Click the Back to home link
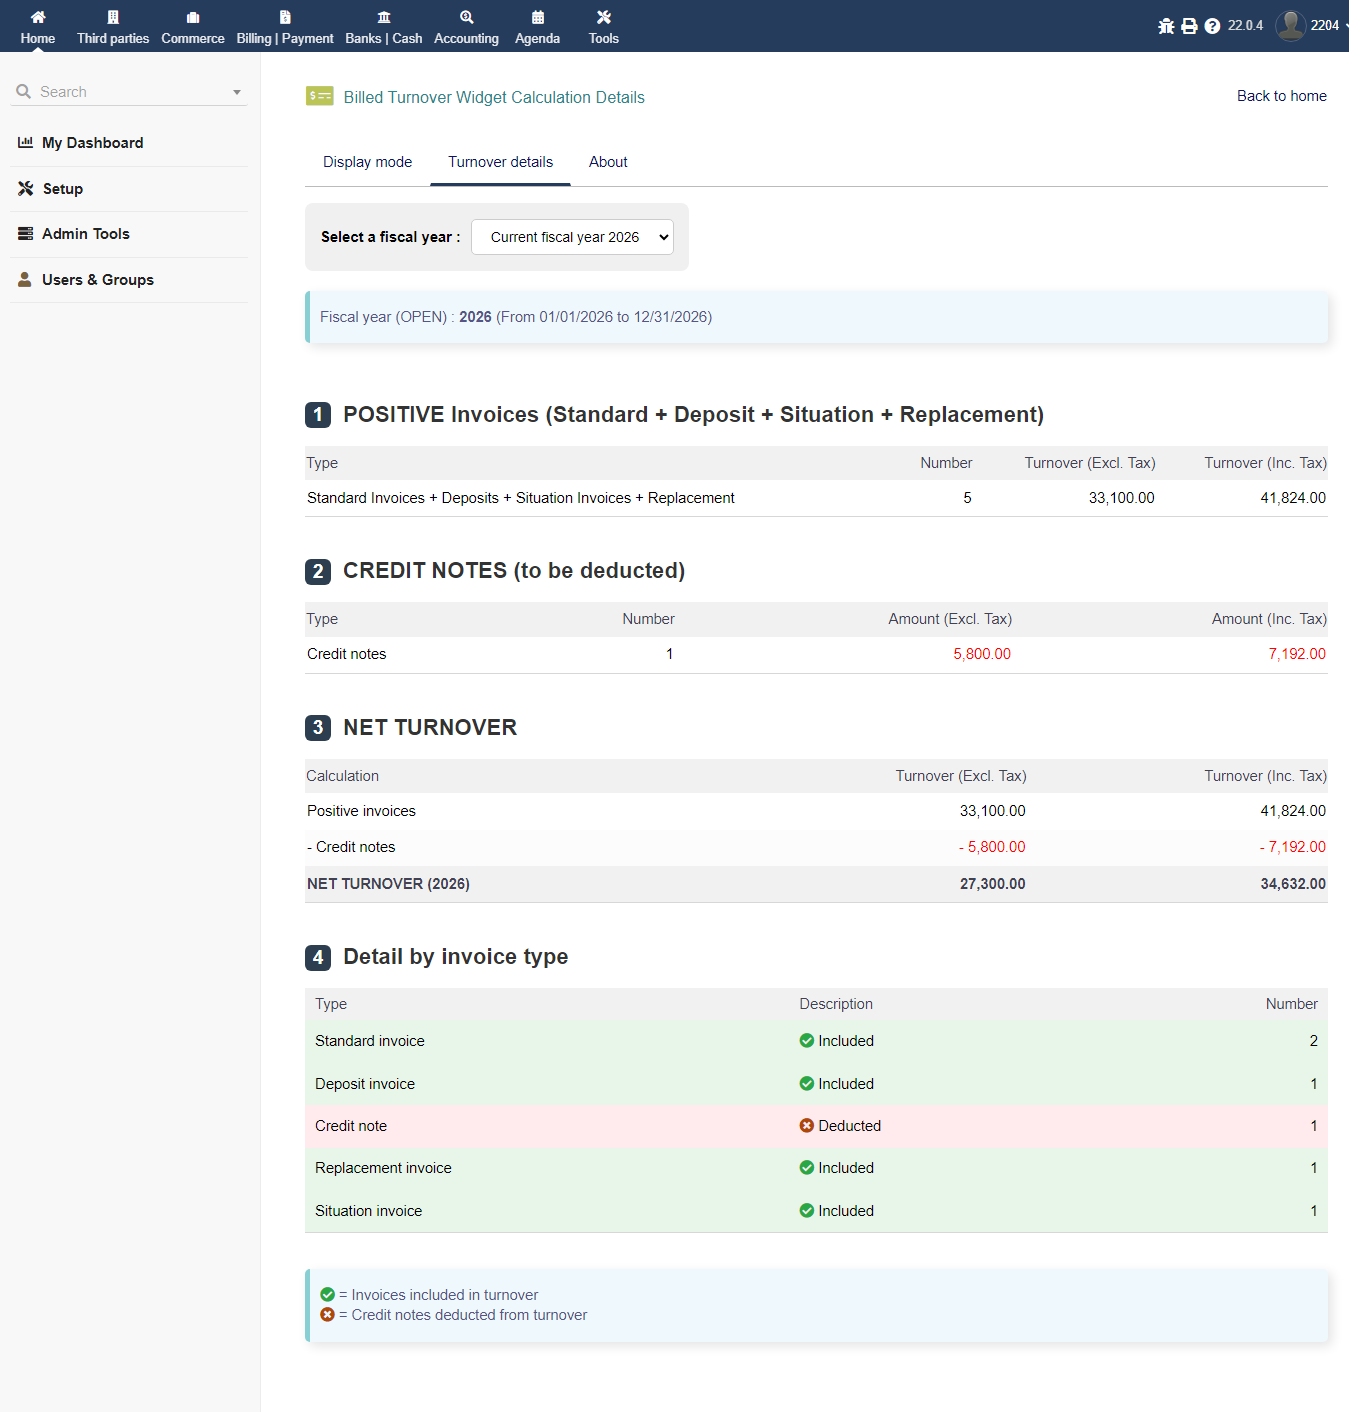Viewport: 1349px width, 1412px height. (1281, 96)
